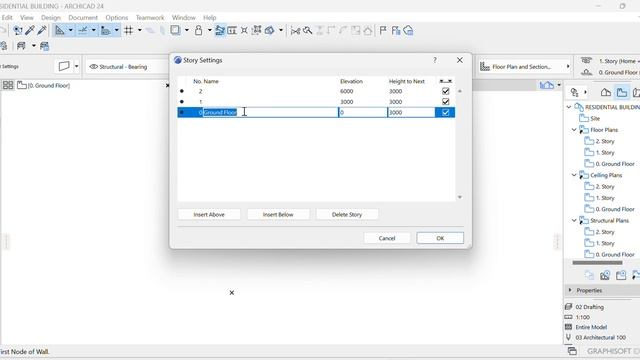
Task: Expand the Floor Plan and Section flyout
Action: 568,67
